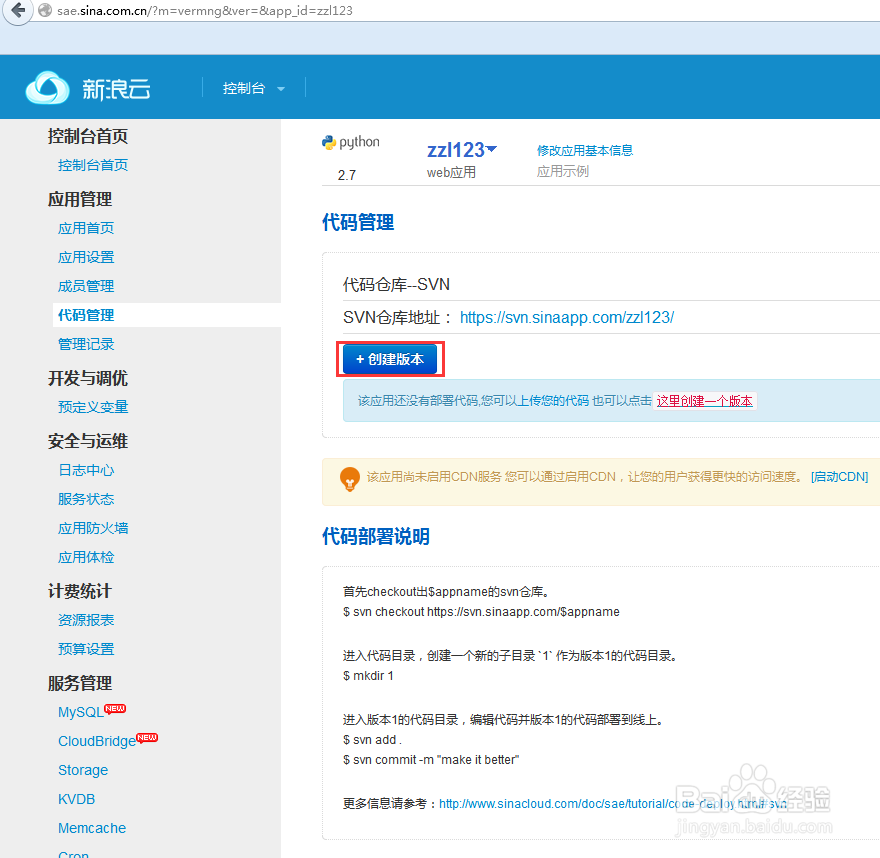The width and height of the screenshot is (880, 858).
Task: Click the '$ mkdir 1' command text
Action: (368, 676)
